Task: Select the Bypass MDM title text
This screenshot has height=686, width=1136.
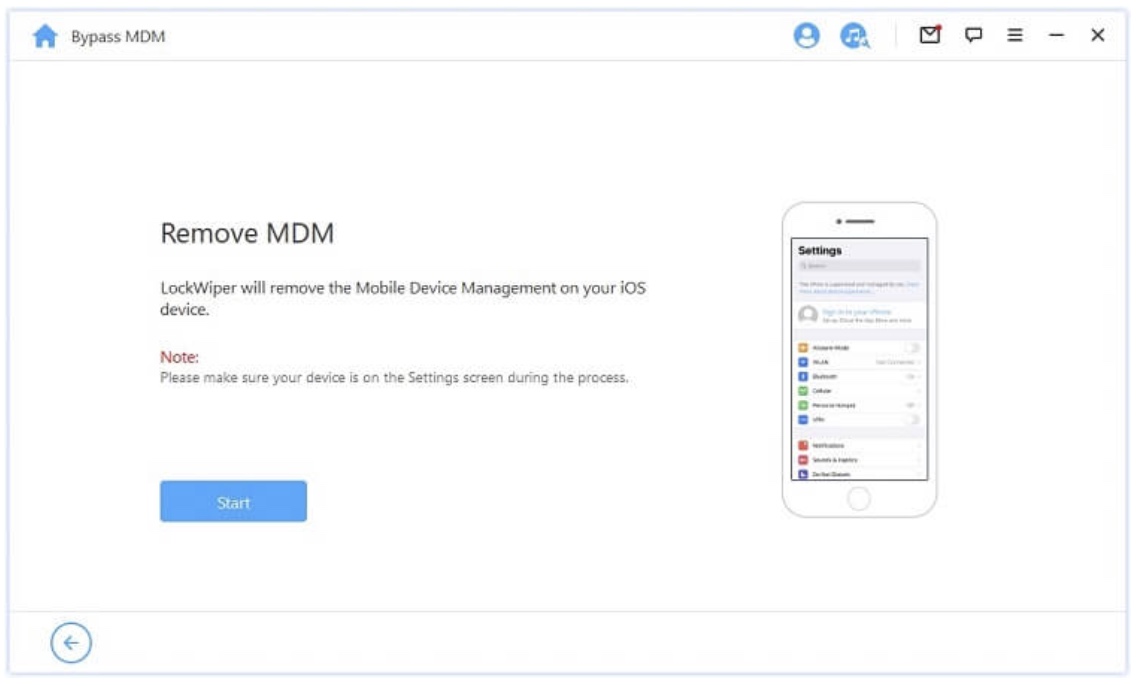Action: tap(118, 36)
